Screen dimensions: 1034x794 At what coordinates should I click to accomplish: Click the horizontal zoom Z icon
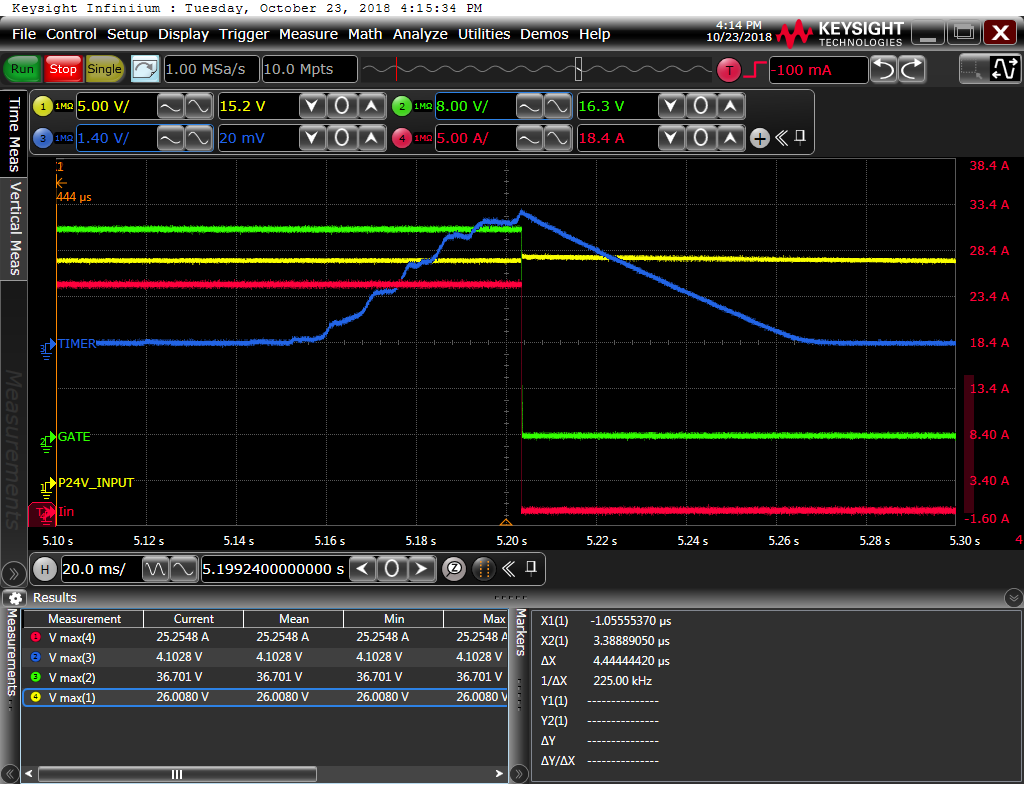[454, 569]
